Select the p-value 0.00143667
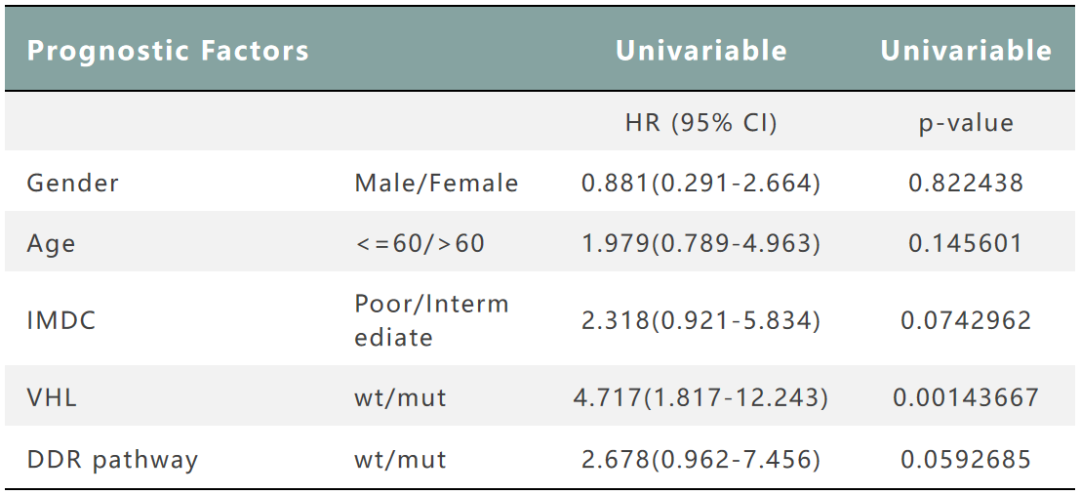The image size is (1080, 495). (x=965, y=397)
